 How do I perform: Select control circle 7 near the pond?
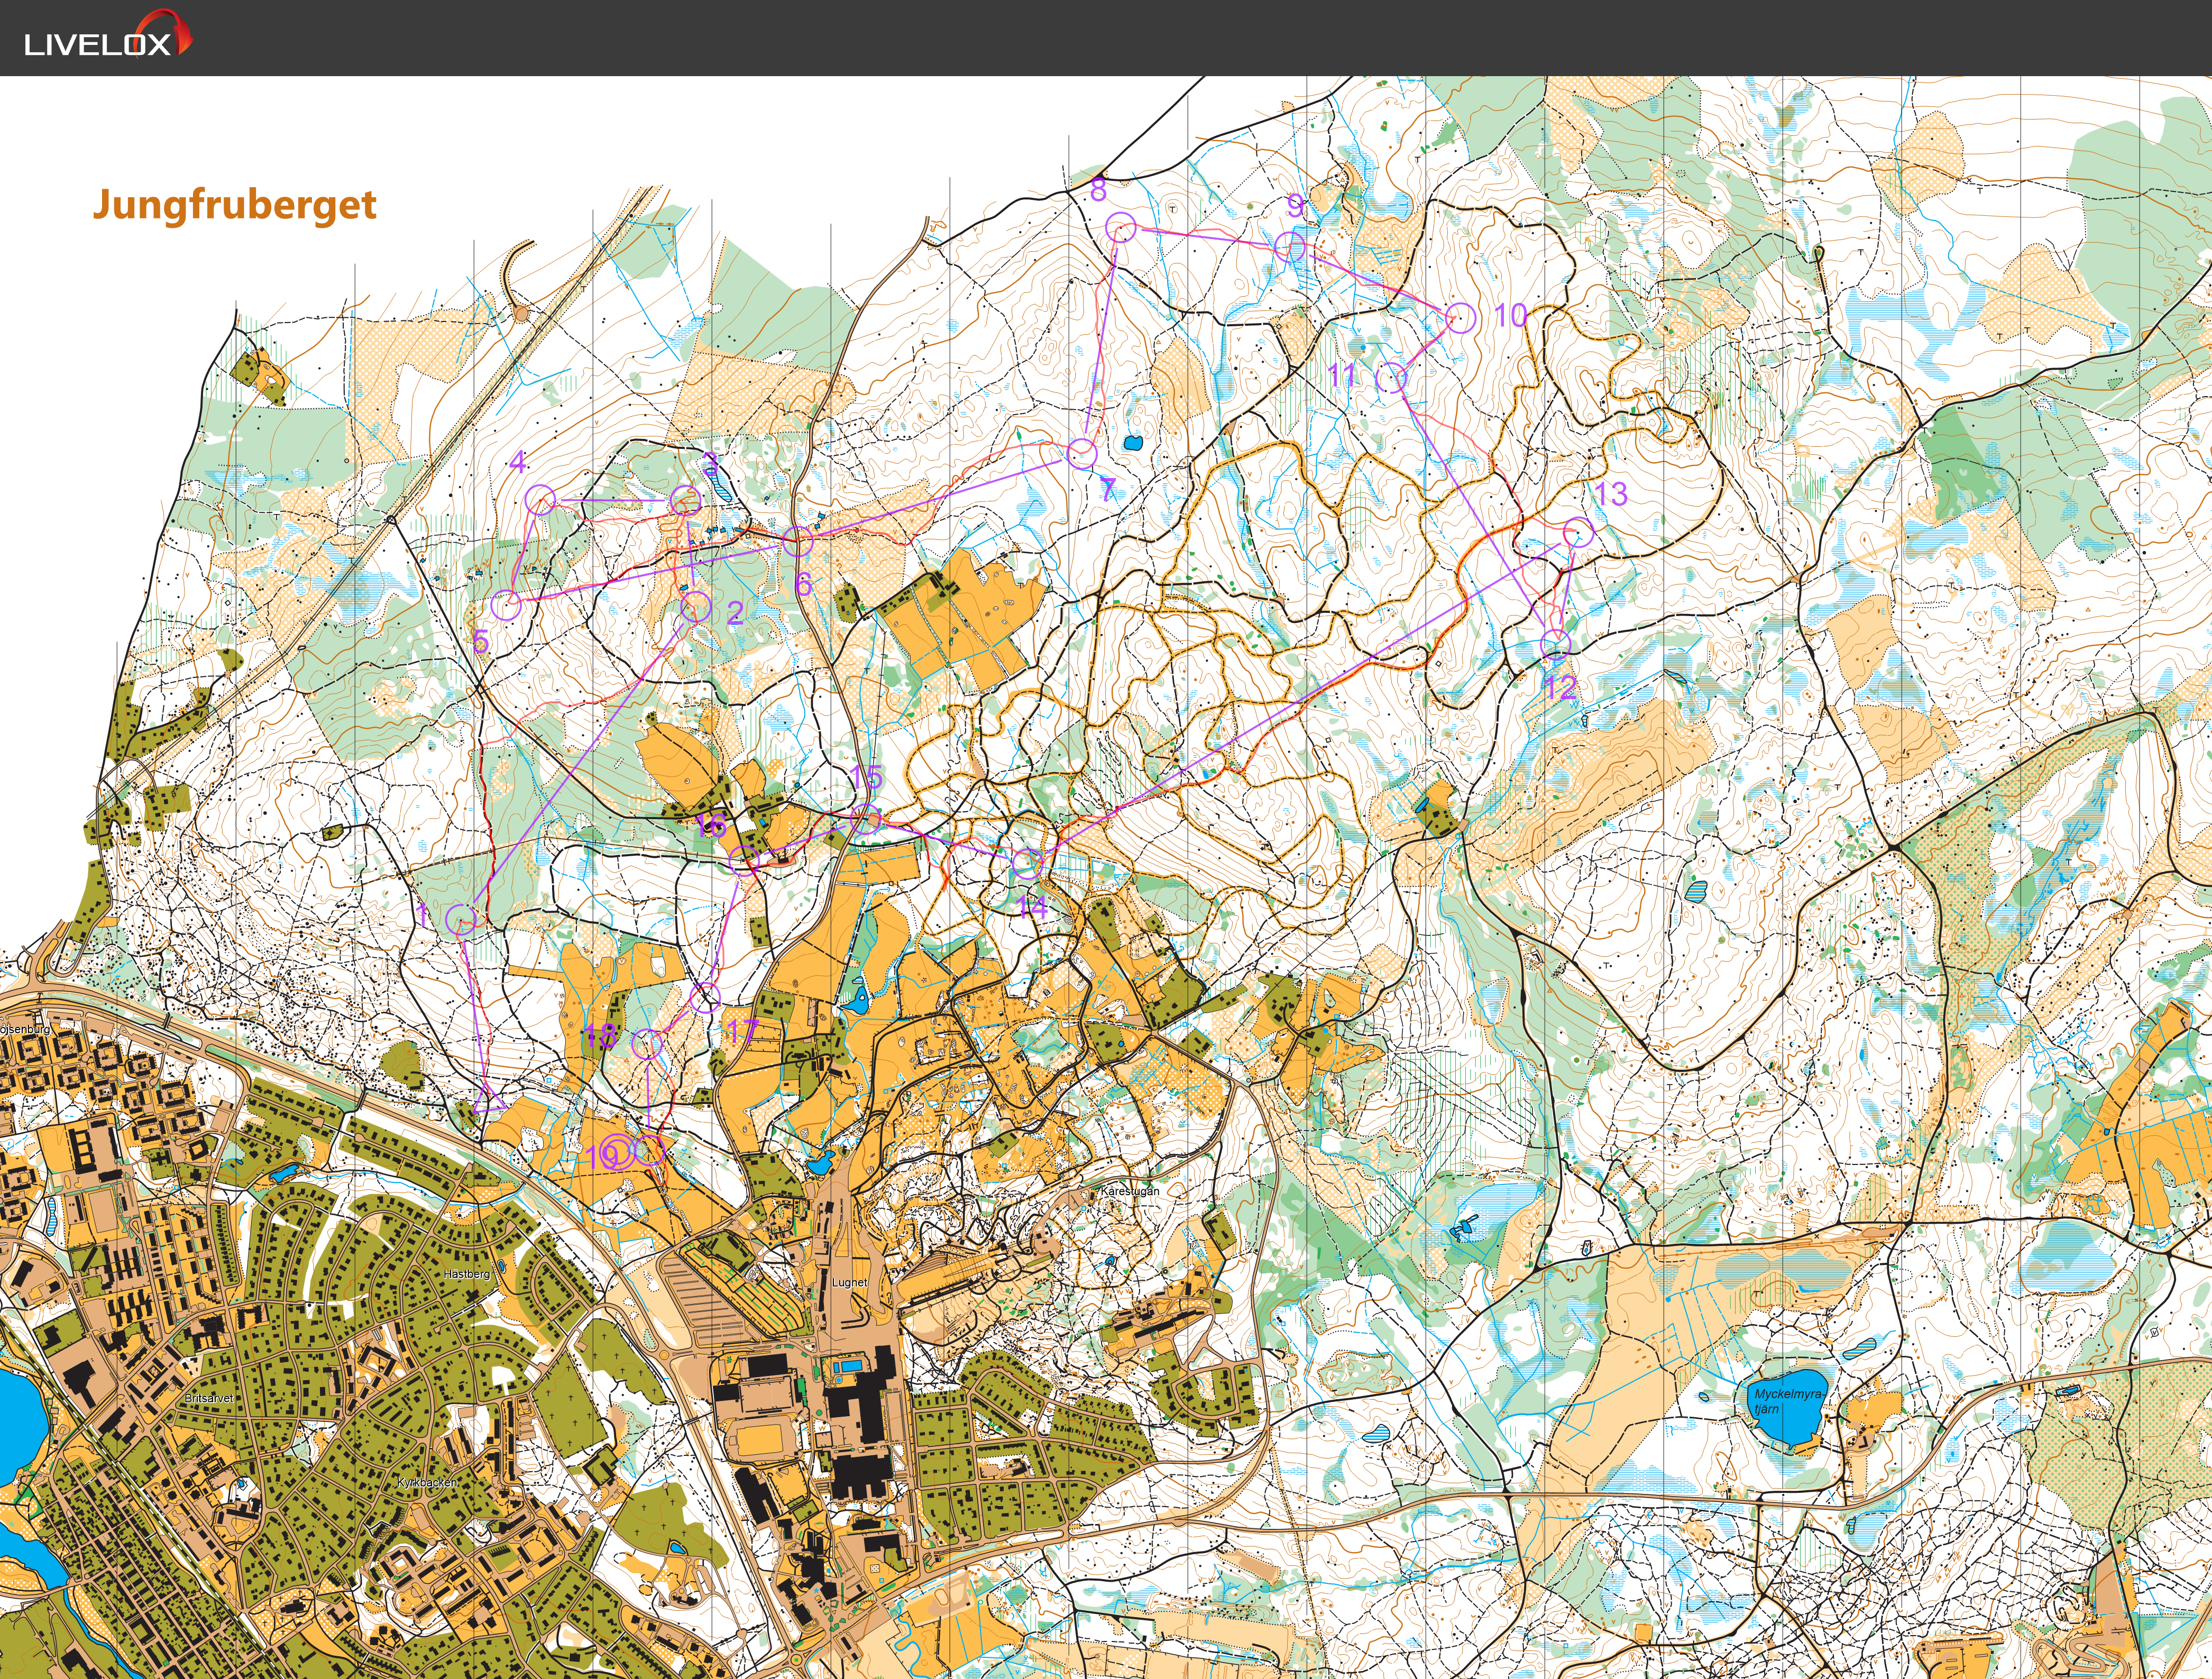1082,453
